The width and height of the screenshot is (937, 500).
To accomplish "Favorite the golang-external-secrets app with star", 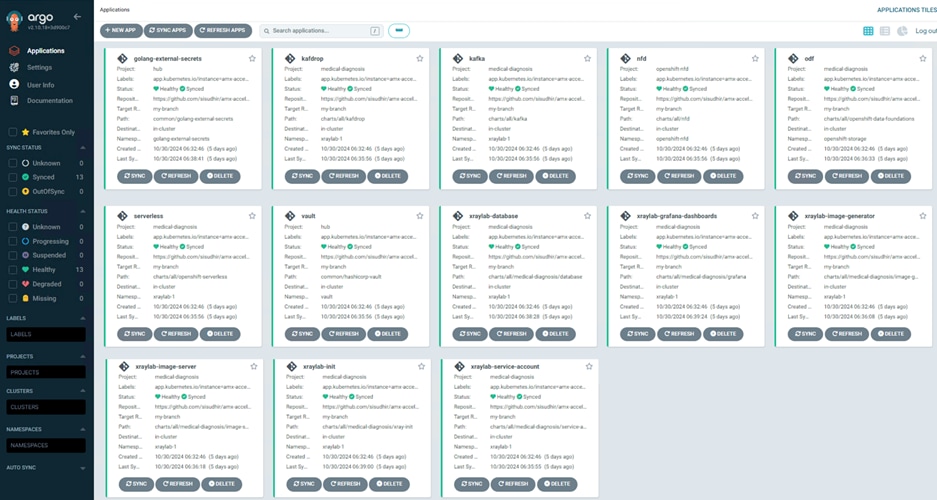I will click(252, 59).
